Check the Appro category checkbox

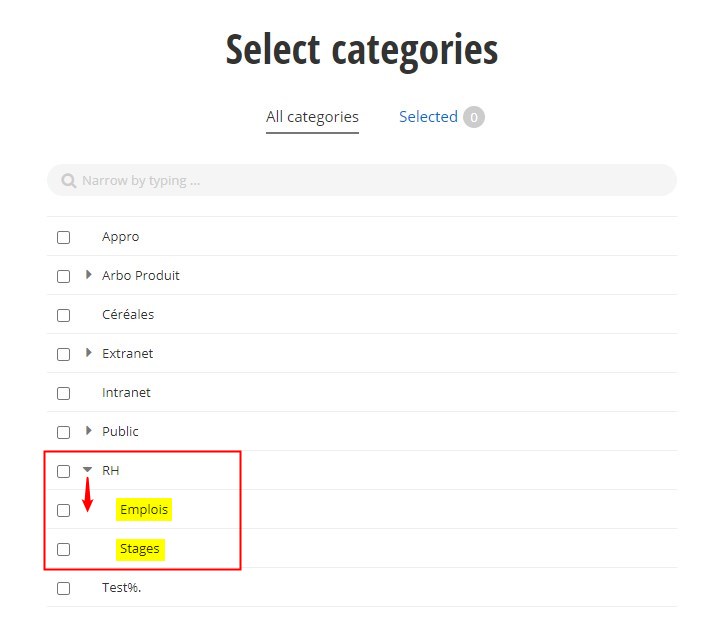pos(63,237)
